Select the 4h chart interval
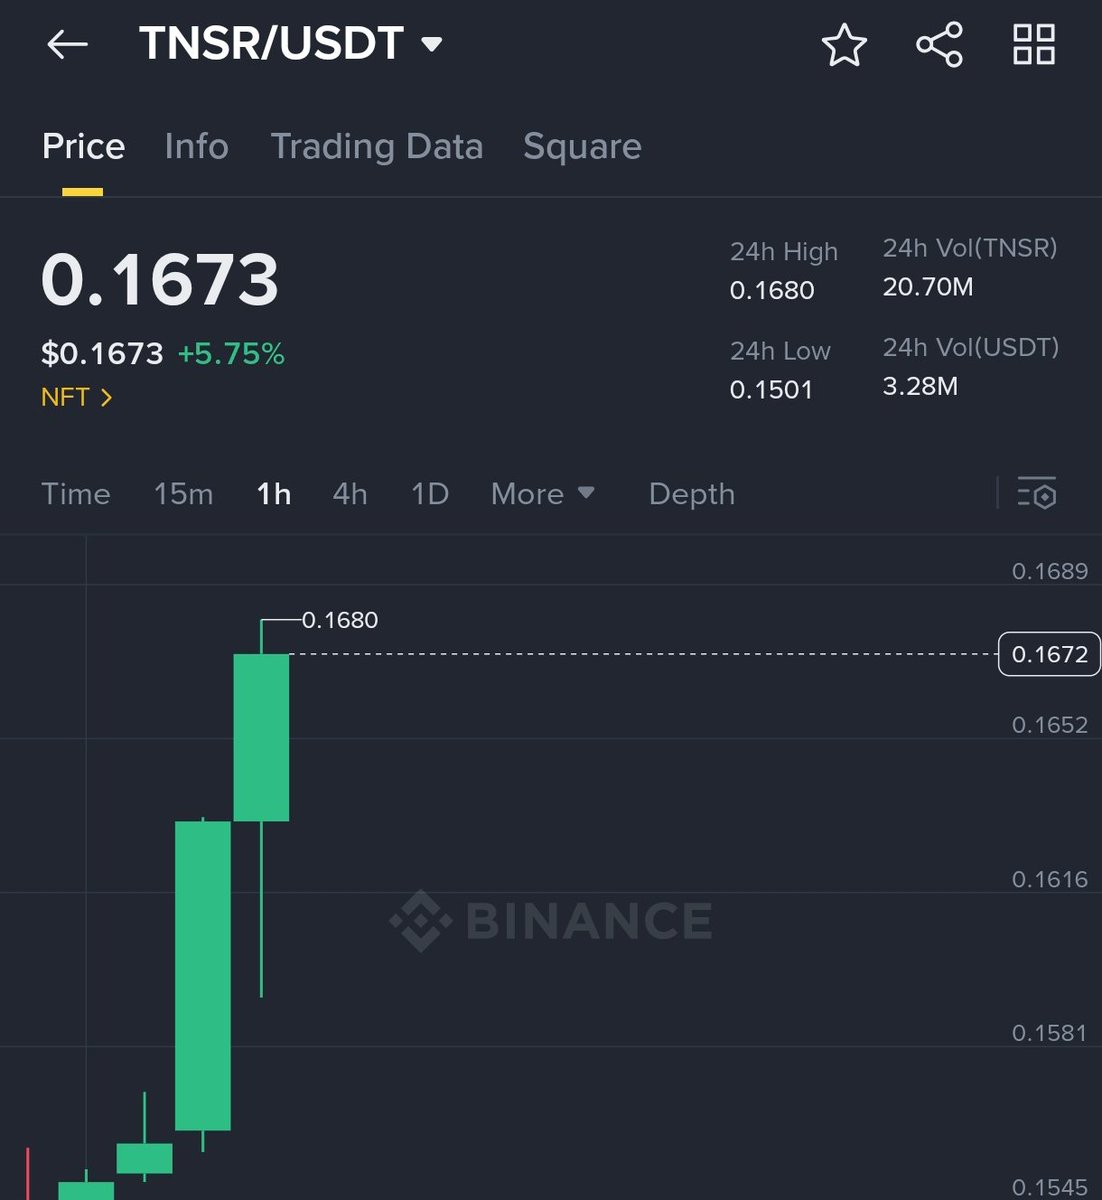 350,494
